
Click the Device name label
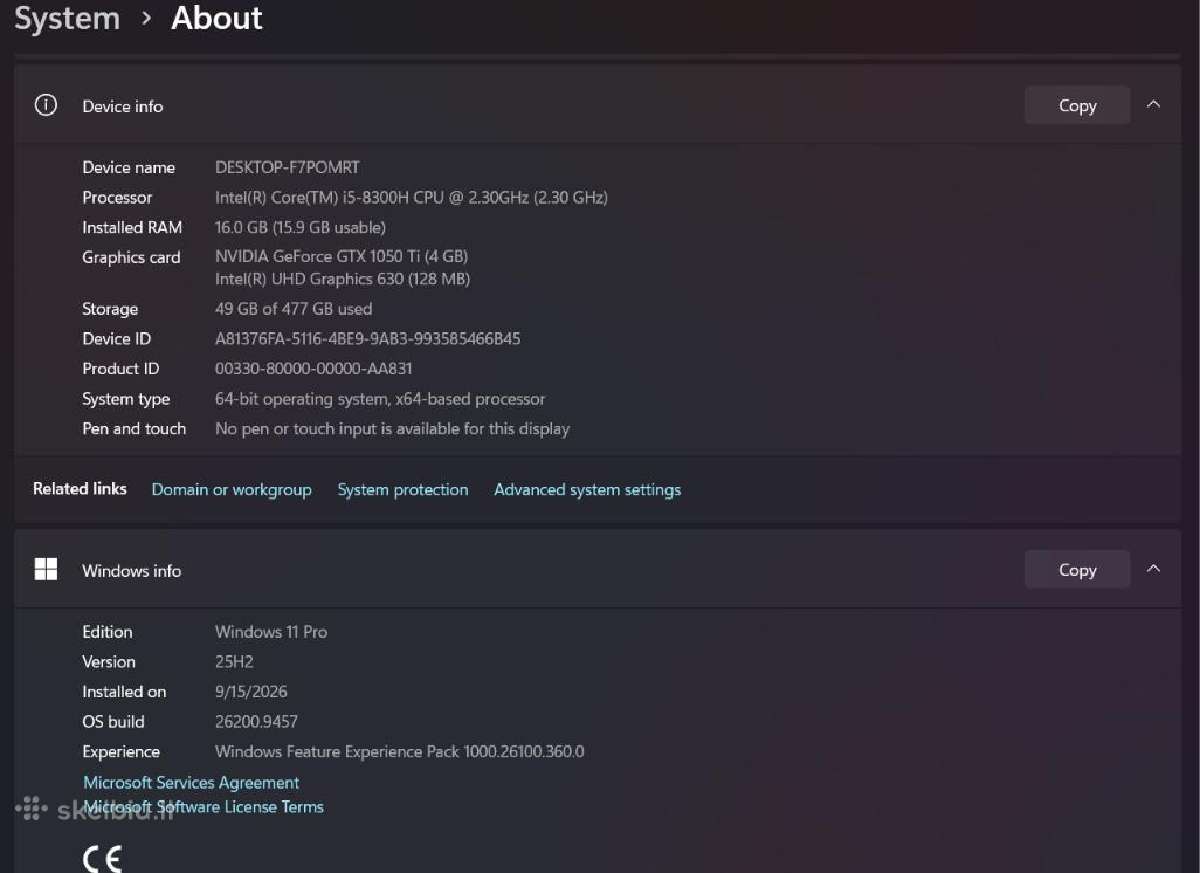pyautogui.click(x=128, y=167)
